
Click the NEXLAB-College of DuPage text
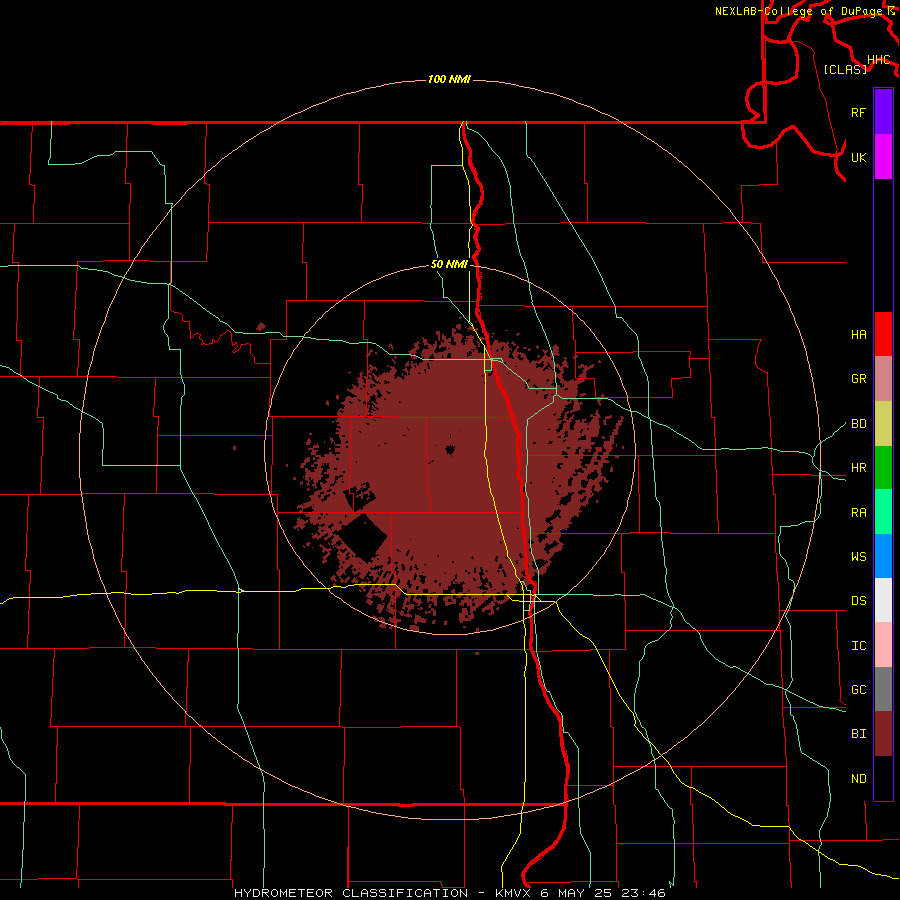(x=798, y=11)
